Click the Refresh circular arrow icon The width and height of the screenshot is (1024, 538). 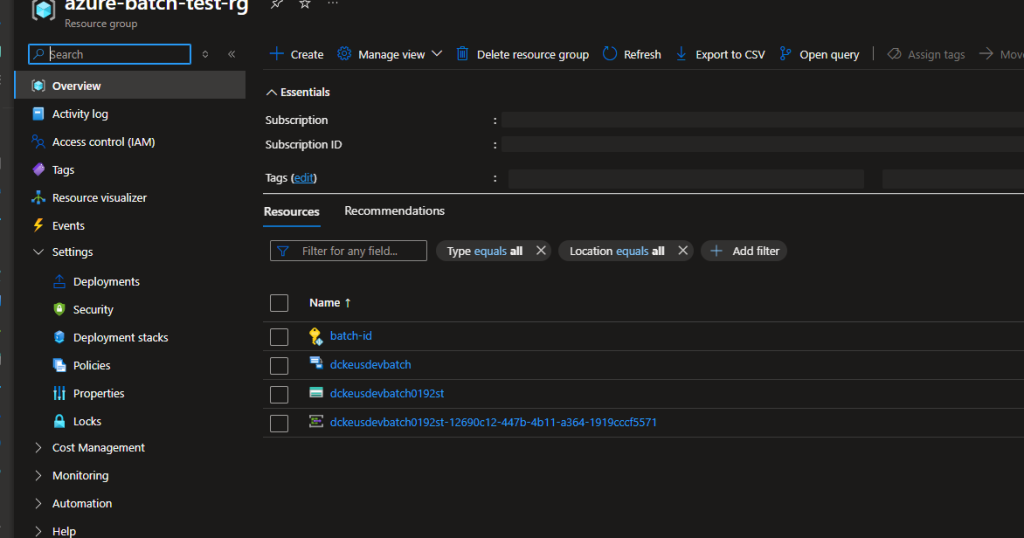point(609,54)
